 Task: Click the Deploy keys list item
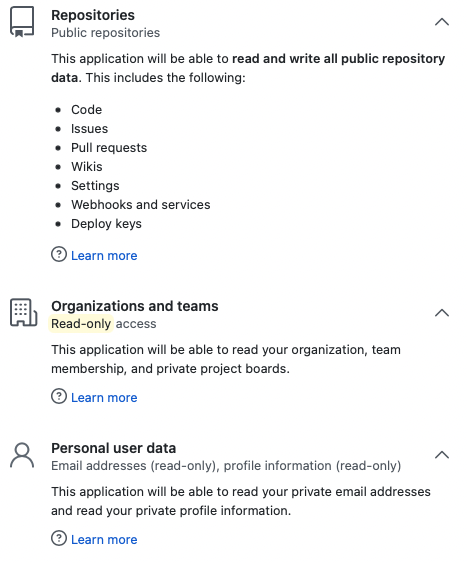point(106,224)
